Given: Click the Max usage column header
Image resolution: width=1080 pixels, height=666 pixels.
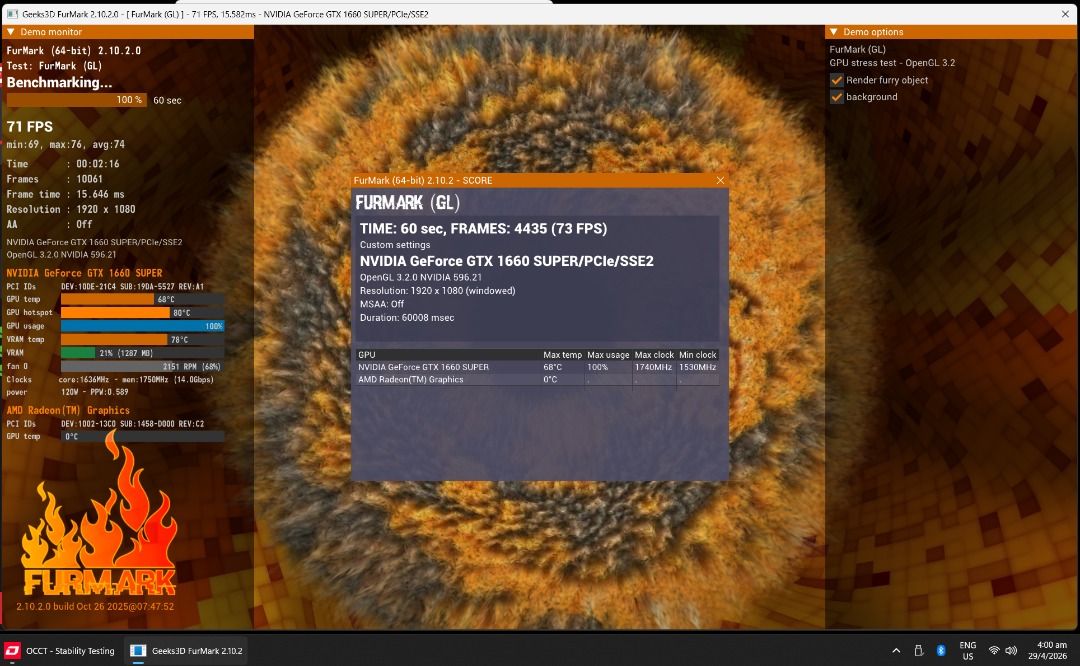Looking at the screenshot, I should coord(608,355).
